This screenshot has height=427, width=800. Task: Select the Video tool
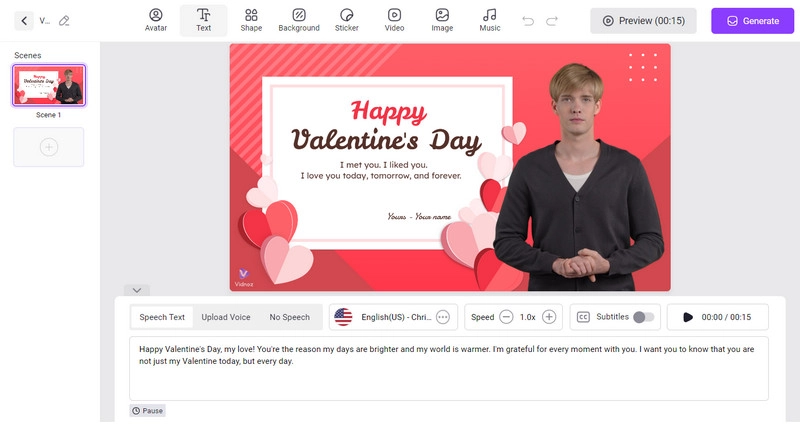(x=394, y=20)
